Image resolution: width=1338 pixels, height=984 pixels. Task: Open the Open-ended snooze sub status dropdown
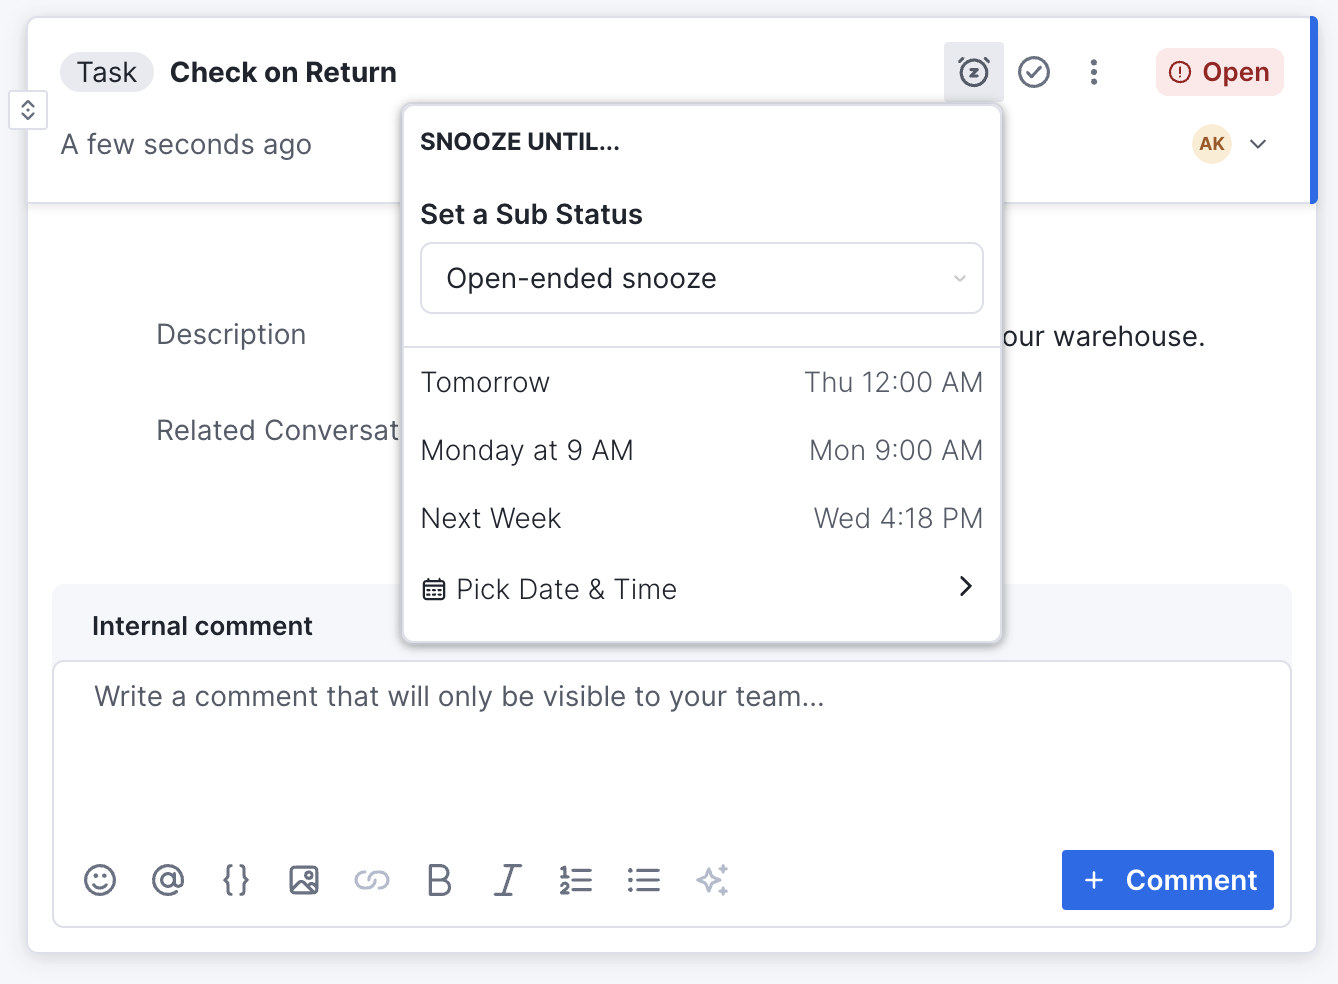701,278
